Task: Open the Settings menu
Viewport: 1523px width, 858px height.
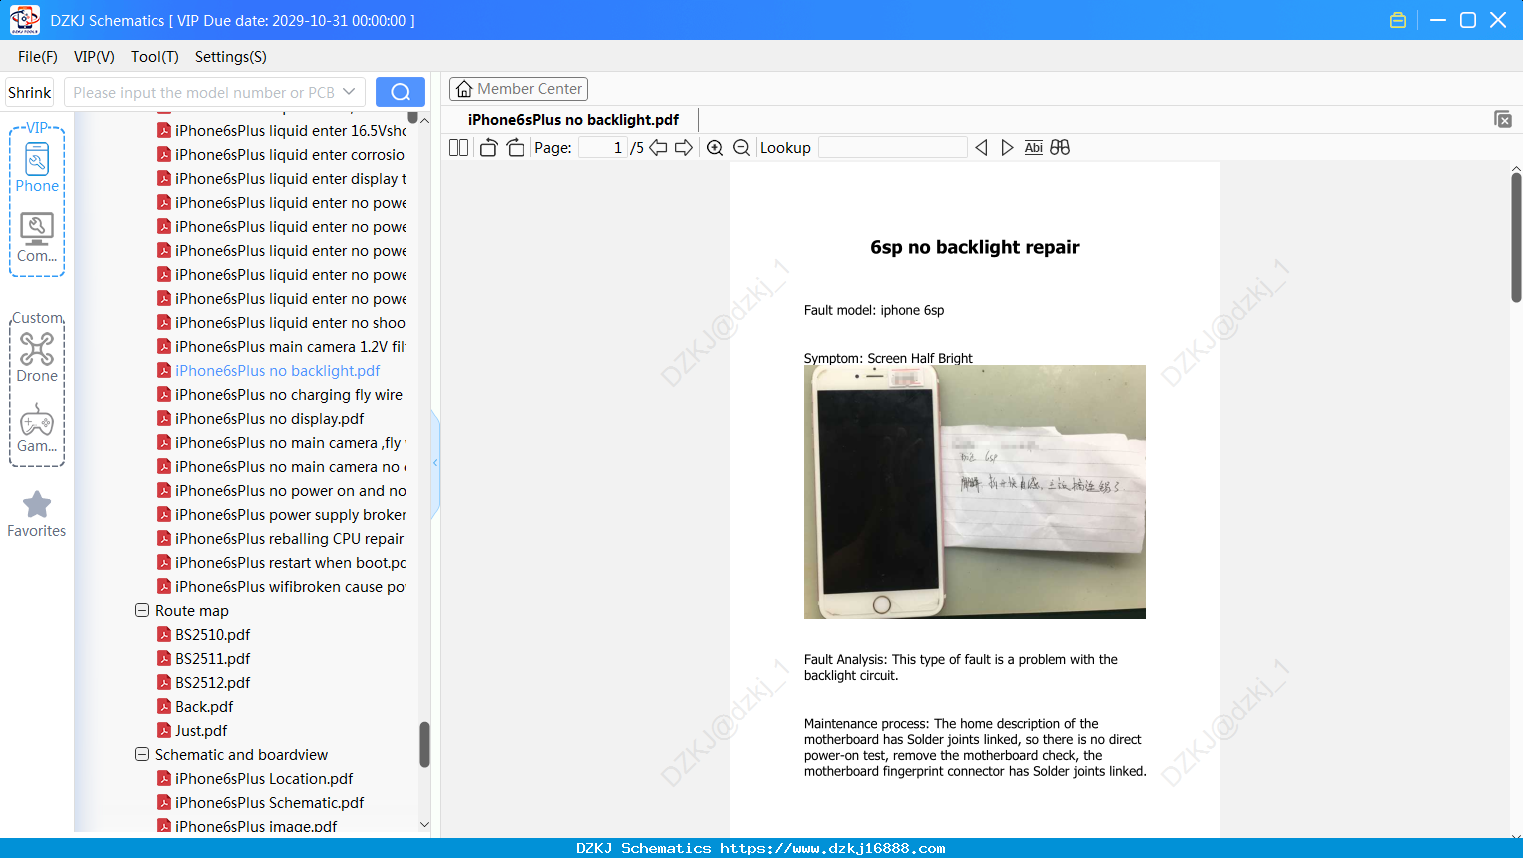Action: point(231,57)
